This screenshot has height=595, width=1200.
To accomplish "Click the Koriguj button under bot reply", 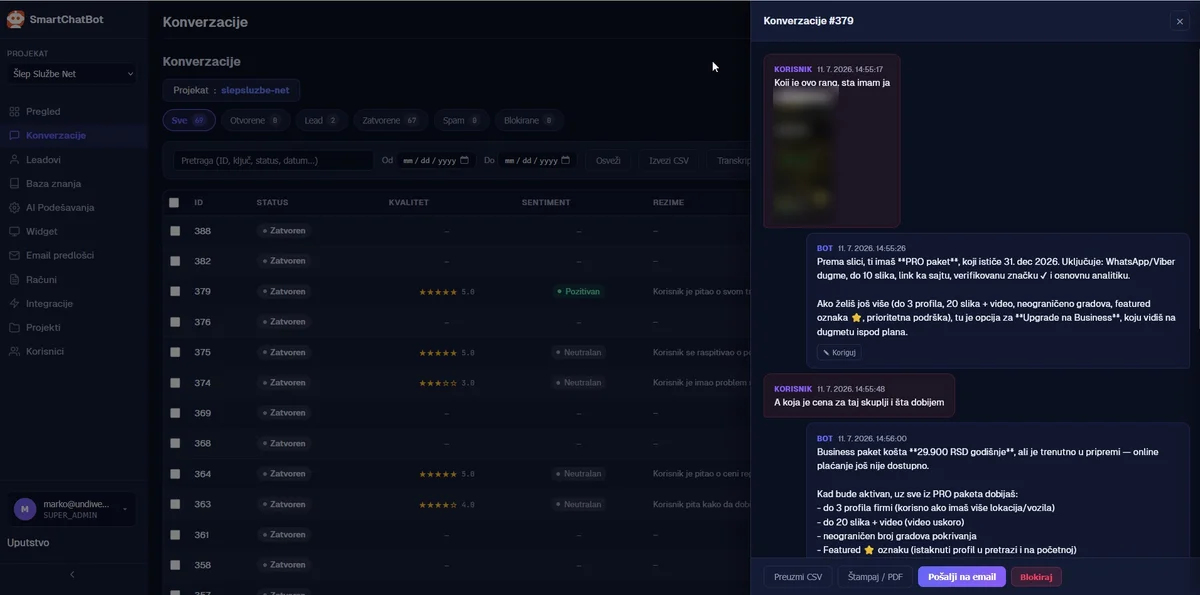I will 838,352.
